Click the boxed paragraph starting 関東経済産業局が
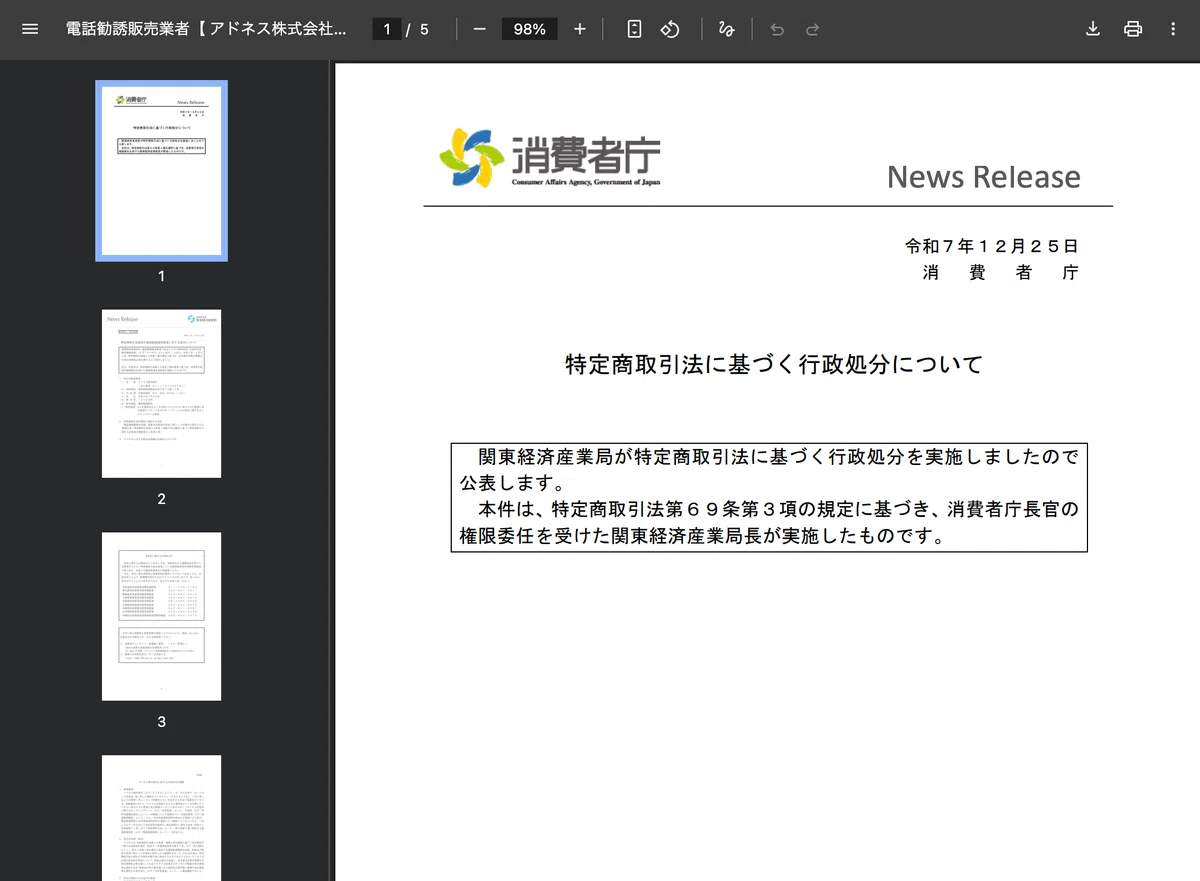The image size is (1200, 881). (769, 497)
